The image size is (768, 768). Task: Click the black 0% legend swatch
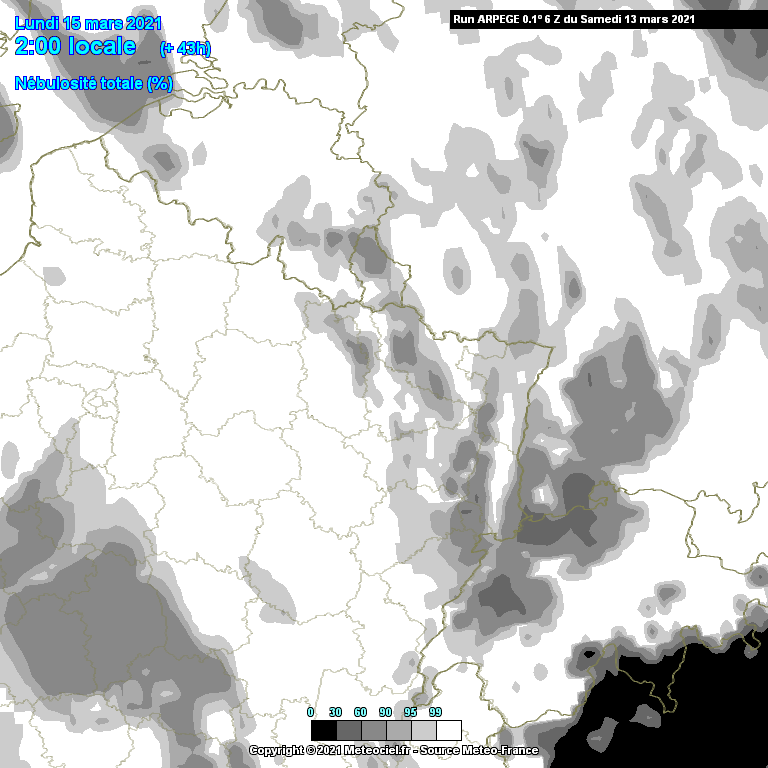tap(323, 730)
